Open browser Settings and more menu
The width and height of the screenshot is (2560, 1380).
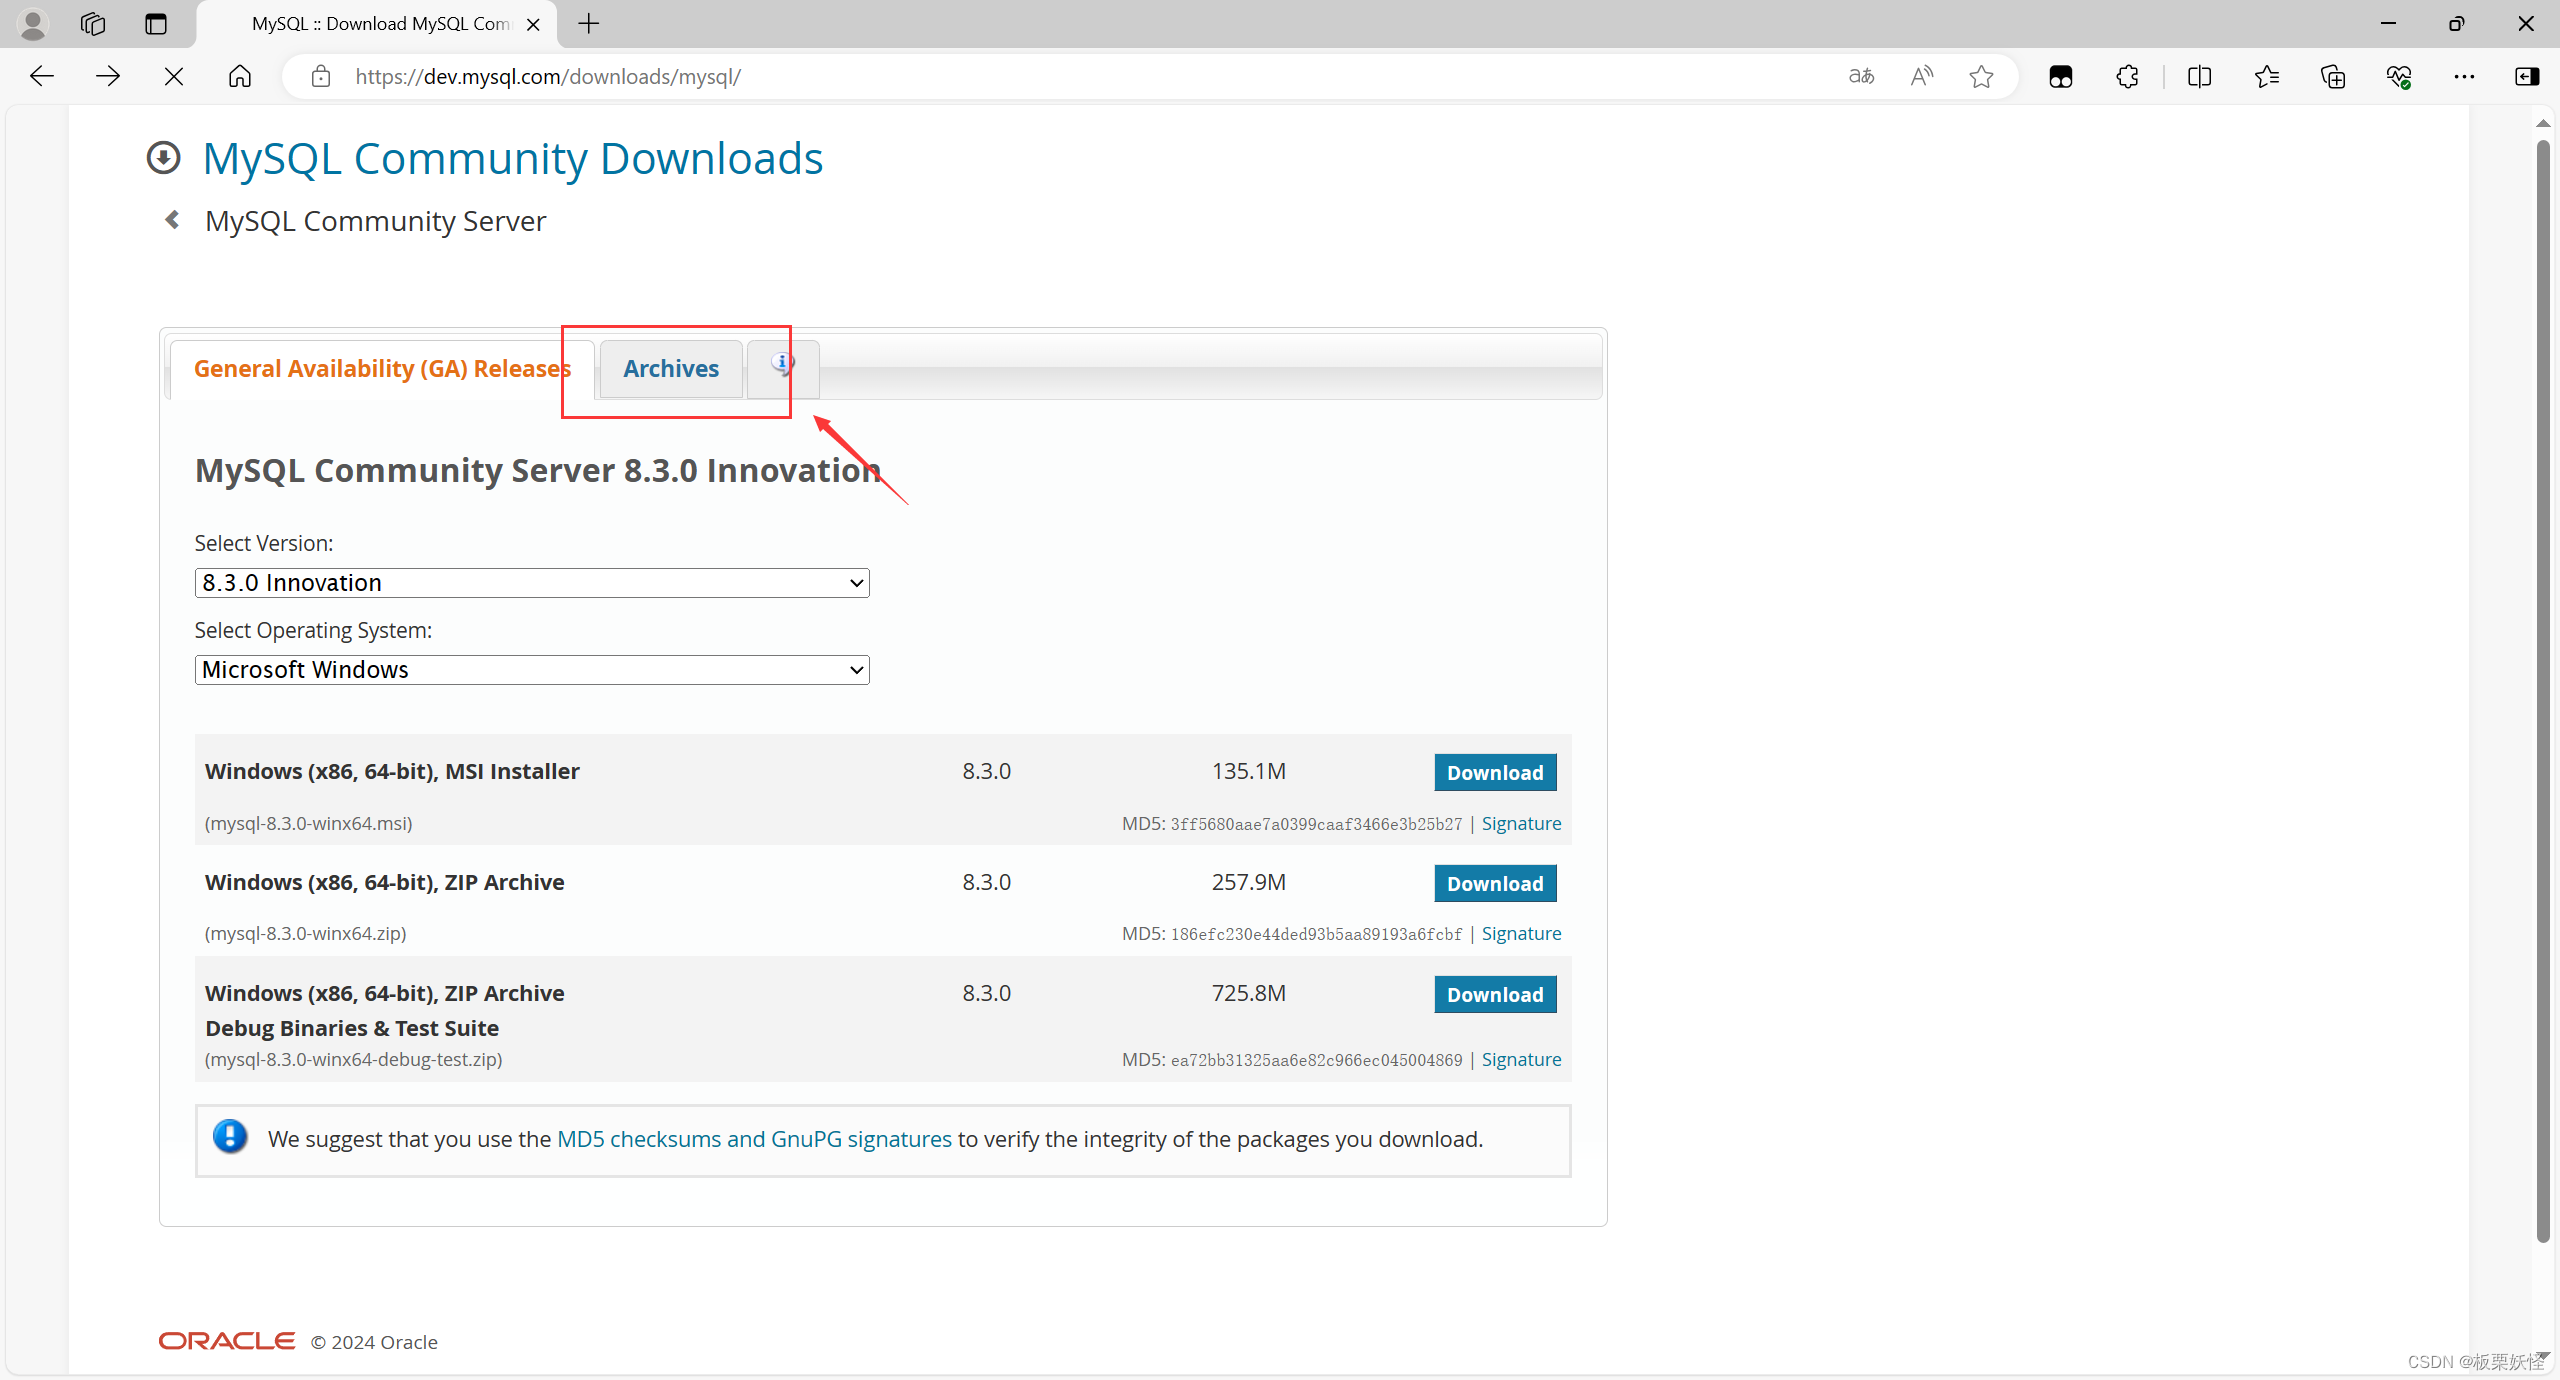click(x=2464, y=76)
